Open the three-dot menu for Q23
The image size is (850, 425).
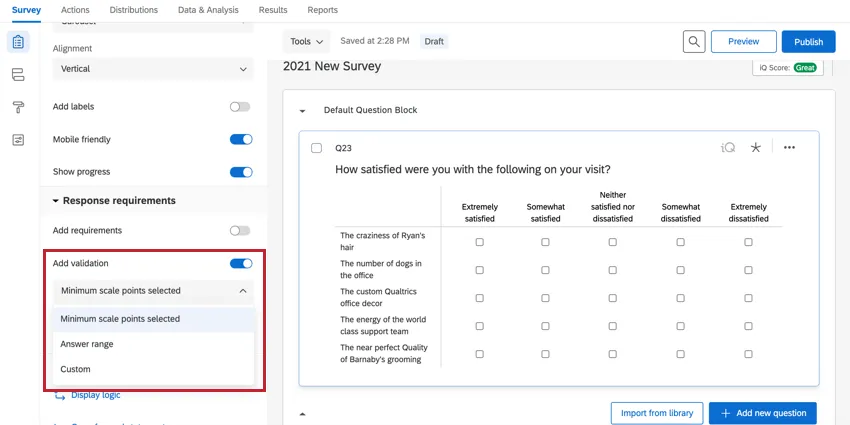pos(789,148)
